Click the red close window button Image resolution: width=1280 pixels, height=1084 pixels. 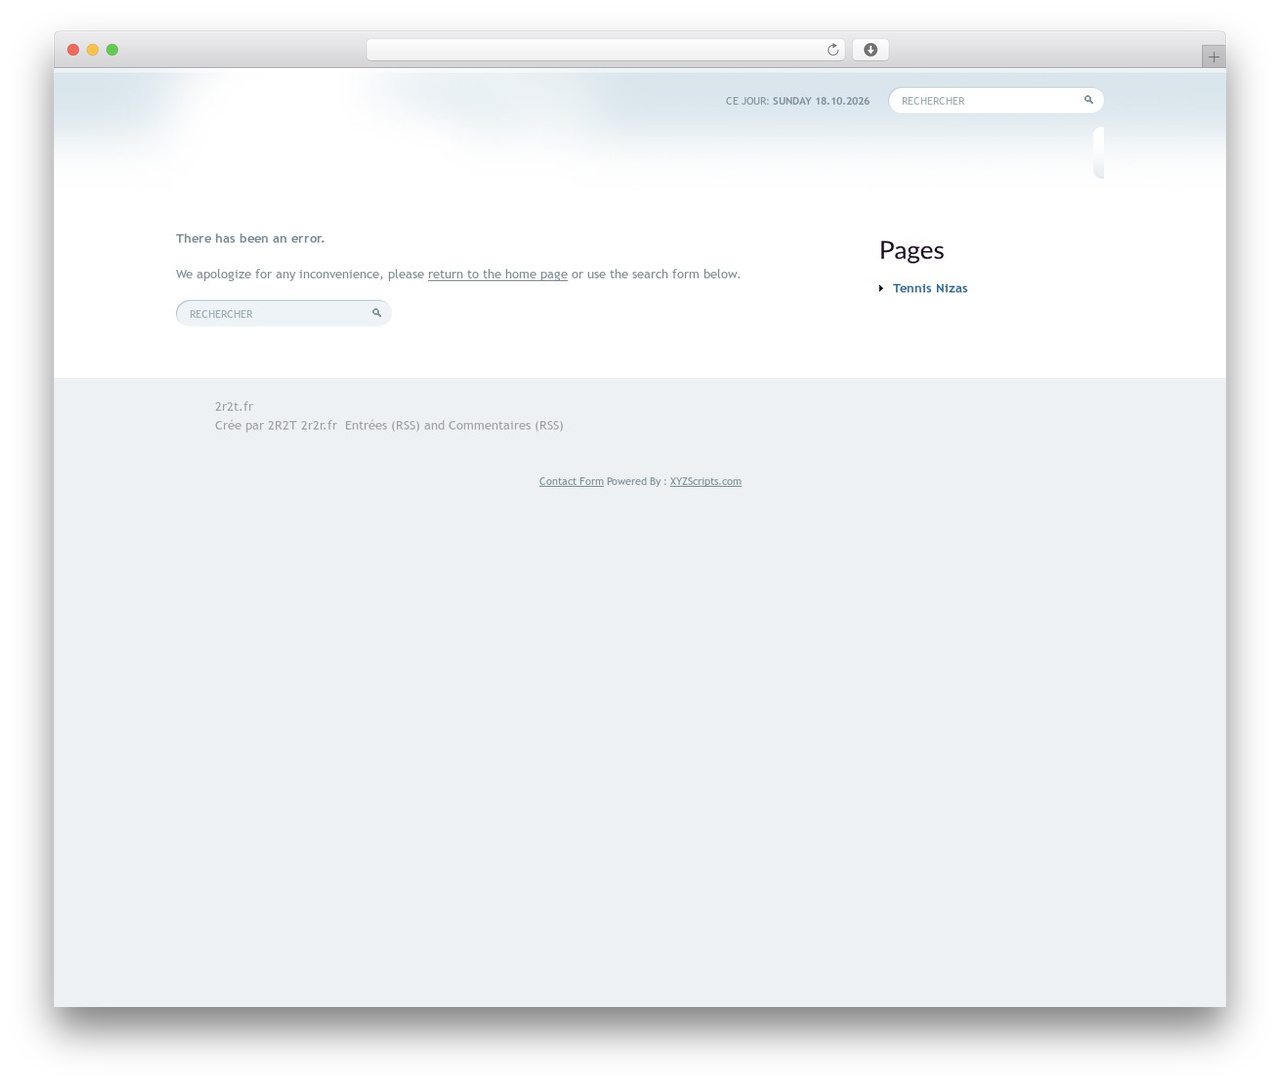coord(73,50)
